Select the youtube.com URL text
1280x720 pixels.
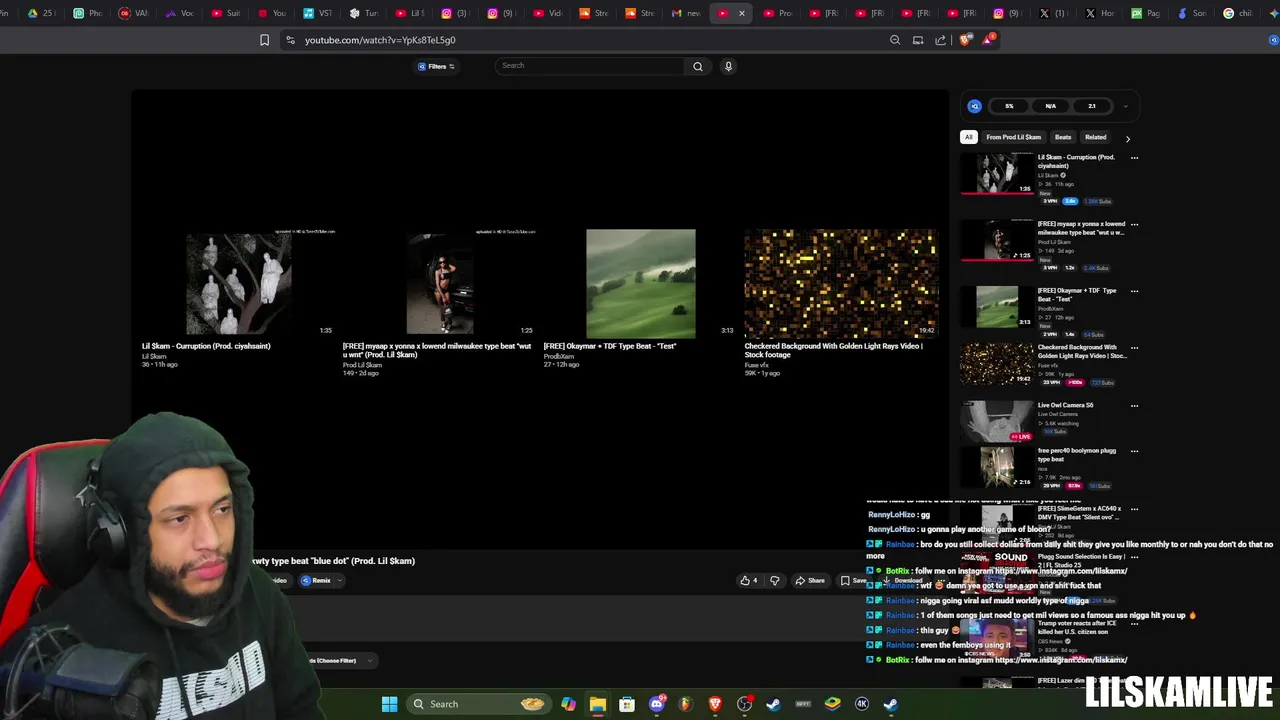point(380,40)
